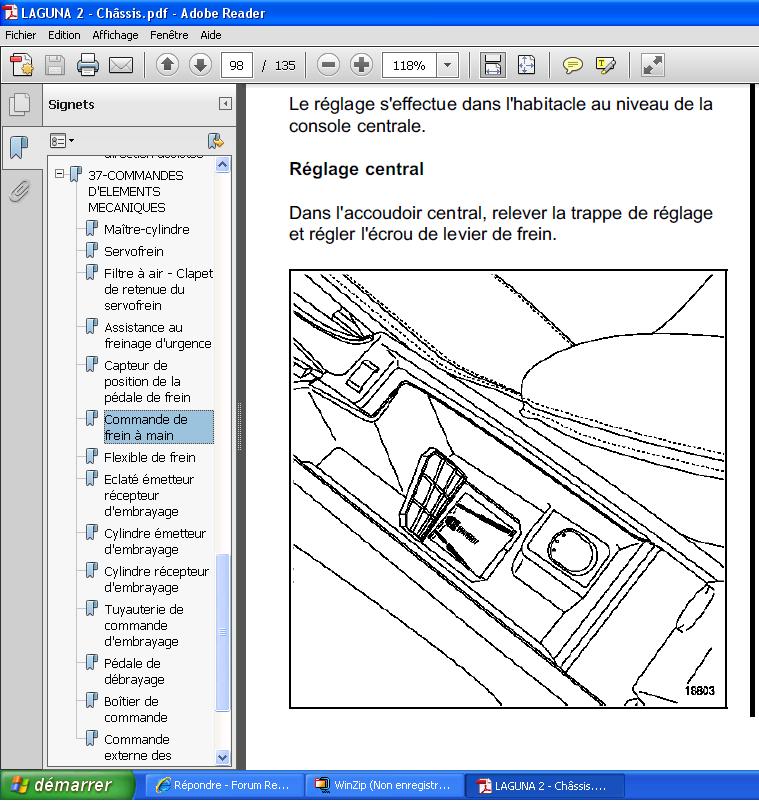This screenshot has width=759, height=803.
Task: Click the fit one full page icon
Action: click(526, 65)
